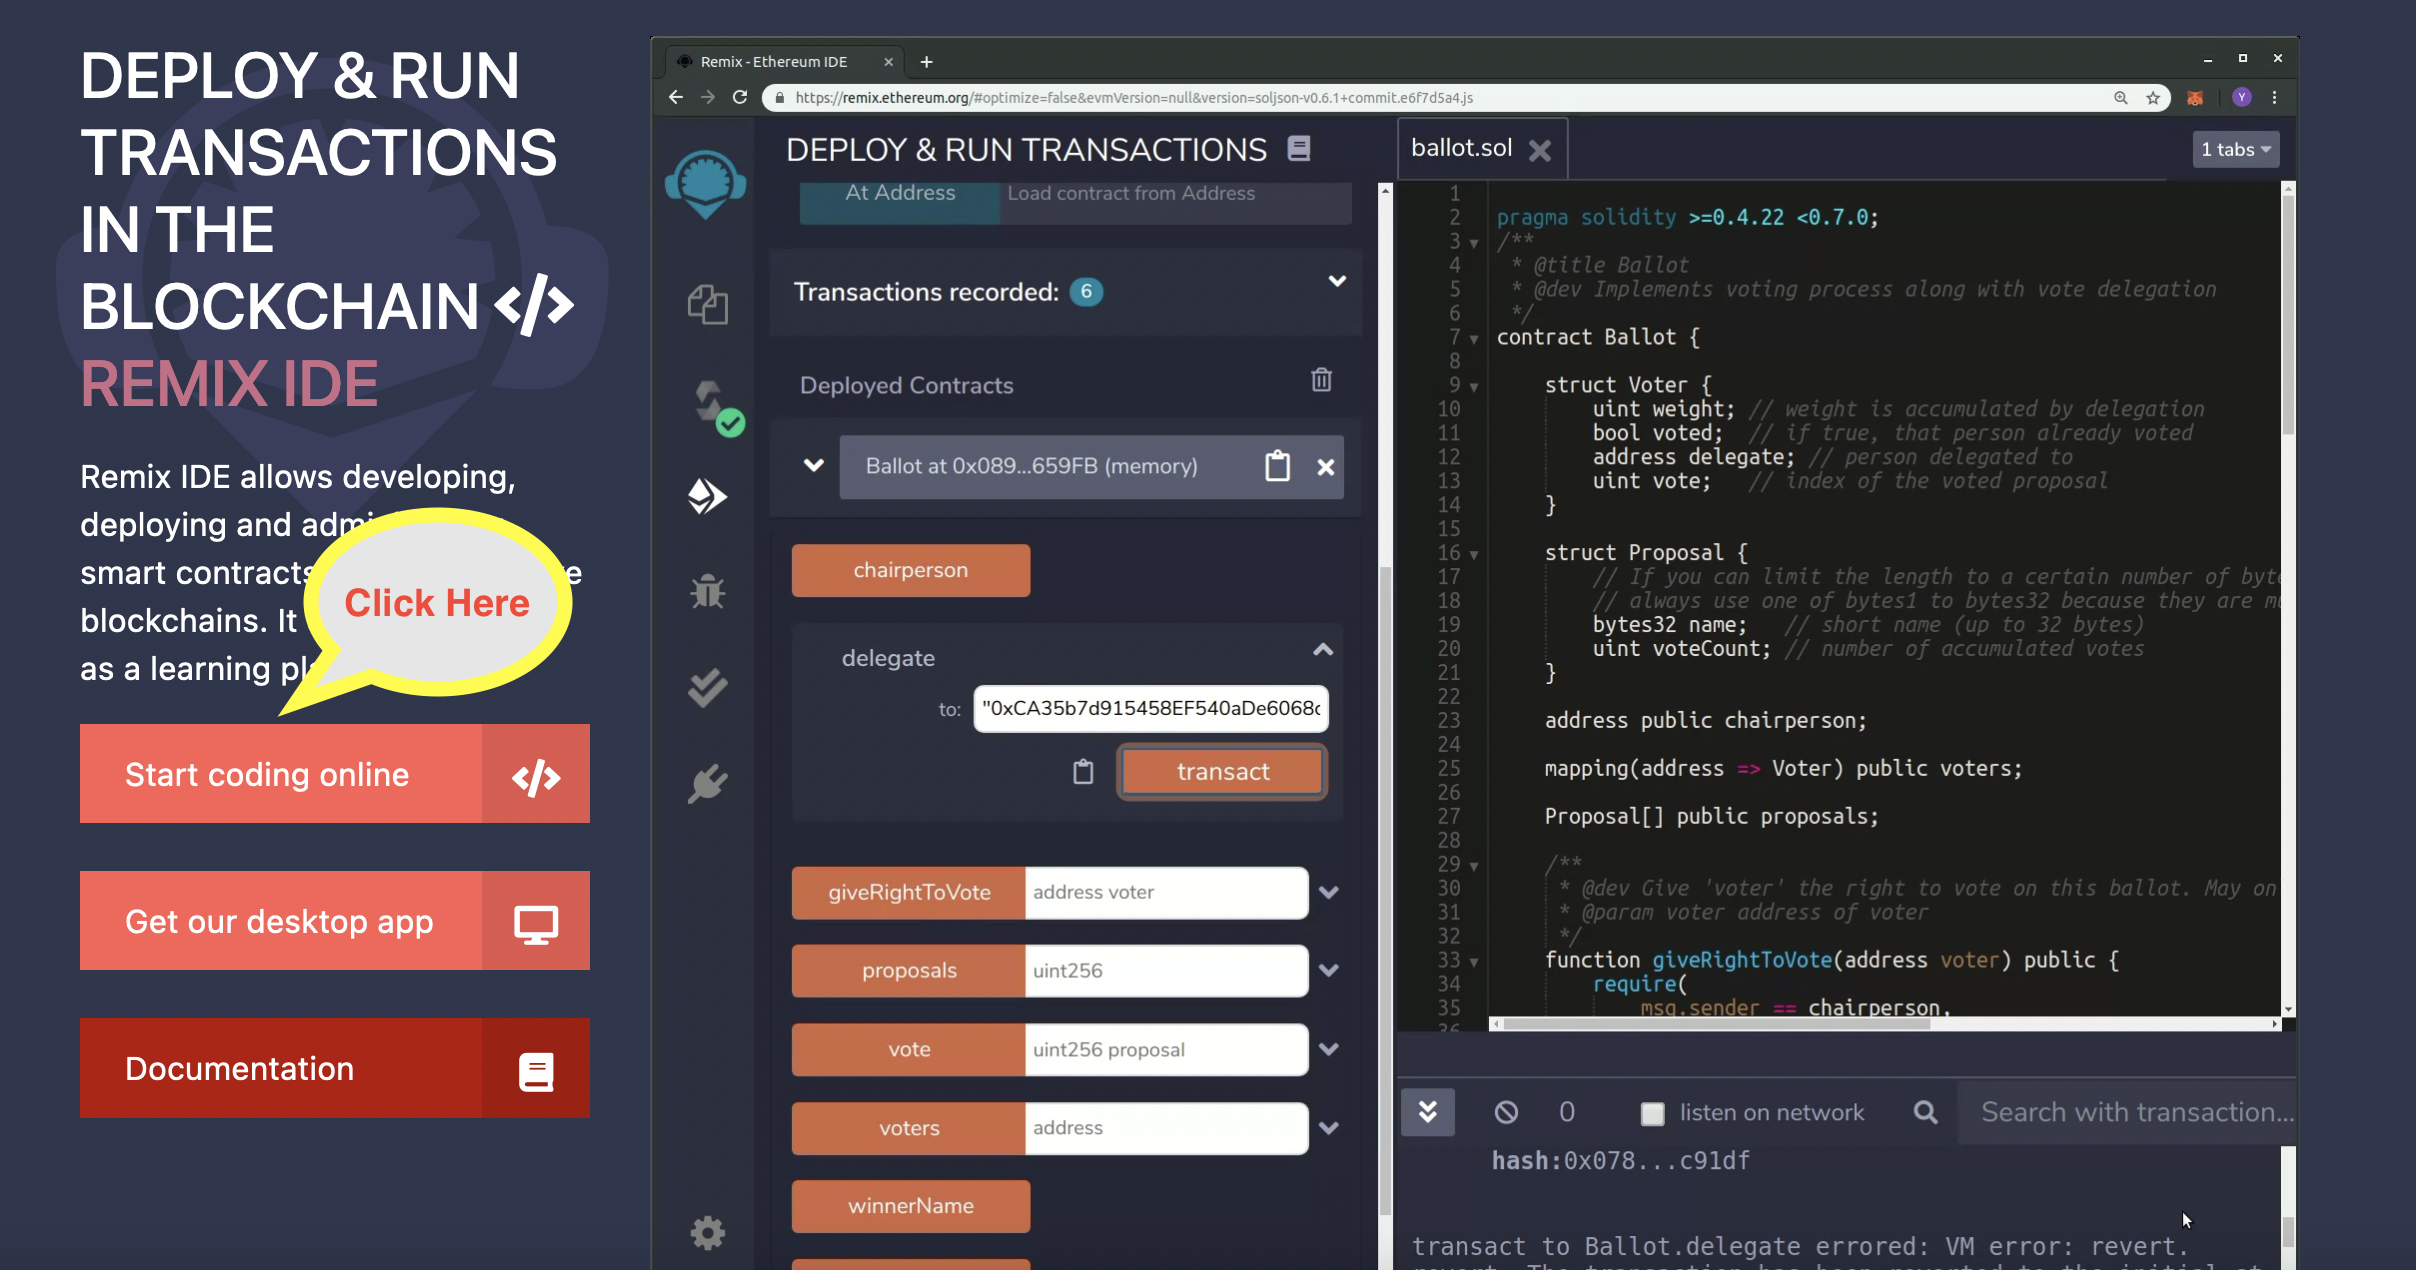Close the ballot.sol editor tab
This screenshot has width=2416, height=1270.
[1540, 150]
